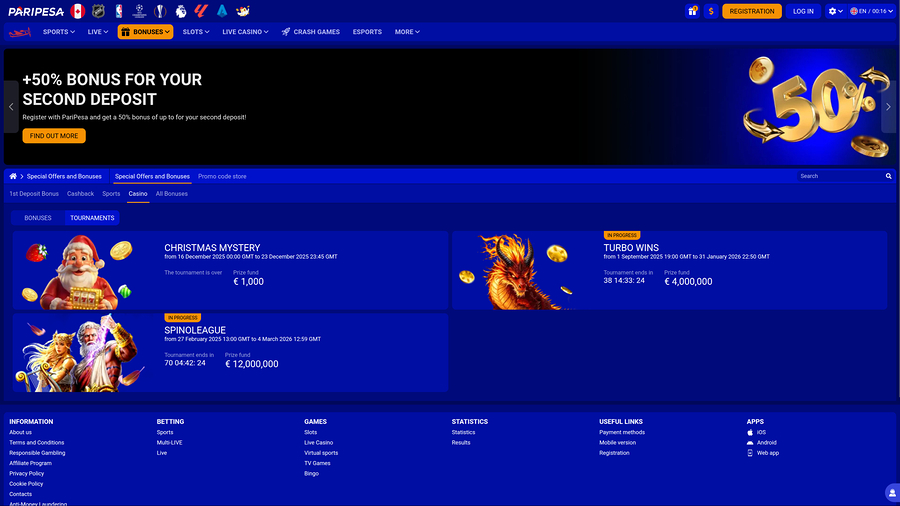Open Responsible Gambling footer link
Viewport: 900px width, 506px height.
tap(37, 453)
